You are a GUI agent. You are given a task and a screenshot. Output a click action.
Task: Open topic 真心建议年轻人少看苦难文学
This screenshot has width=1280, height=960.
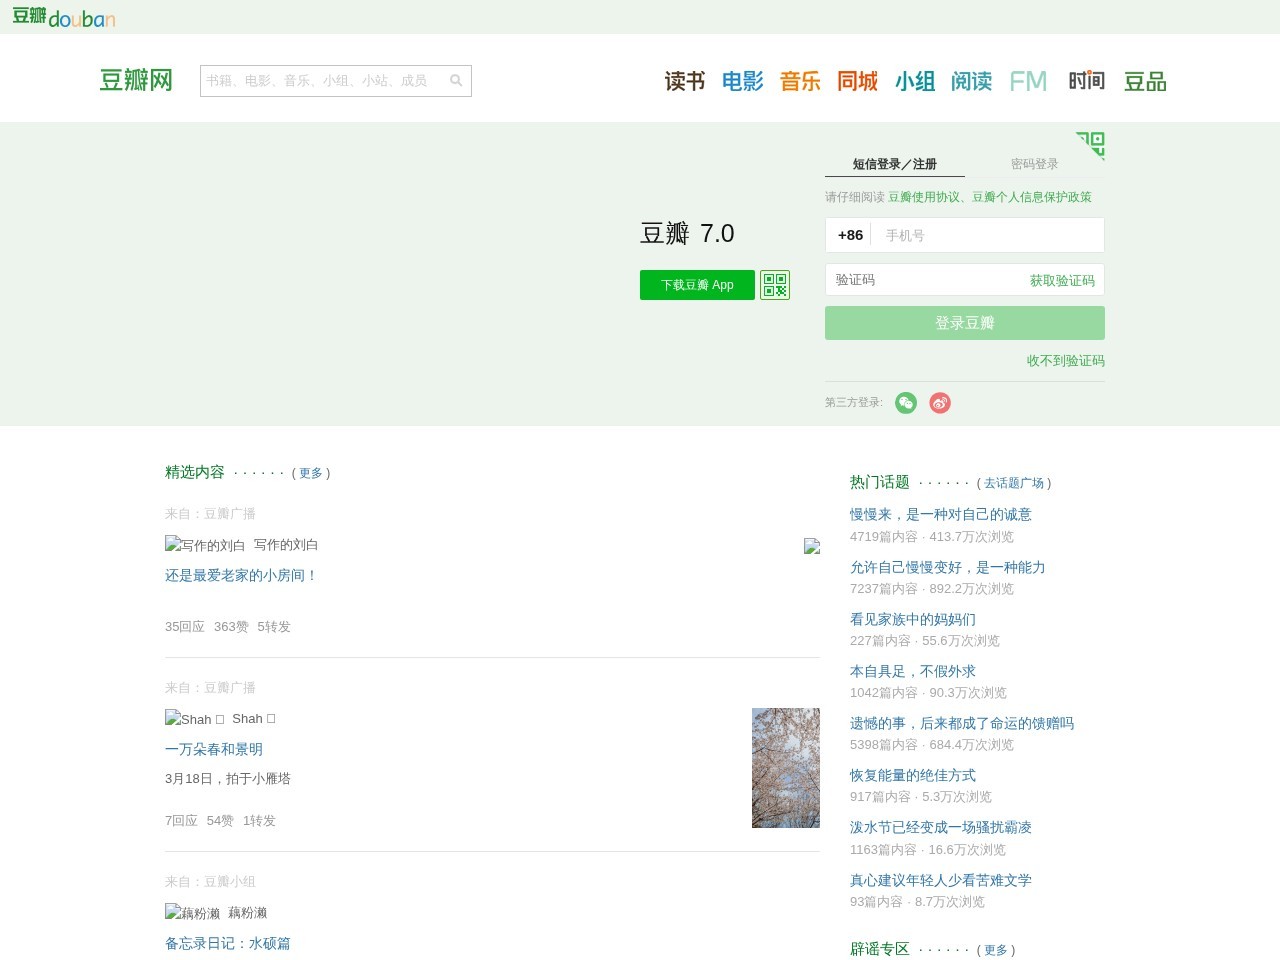(941, 880)
